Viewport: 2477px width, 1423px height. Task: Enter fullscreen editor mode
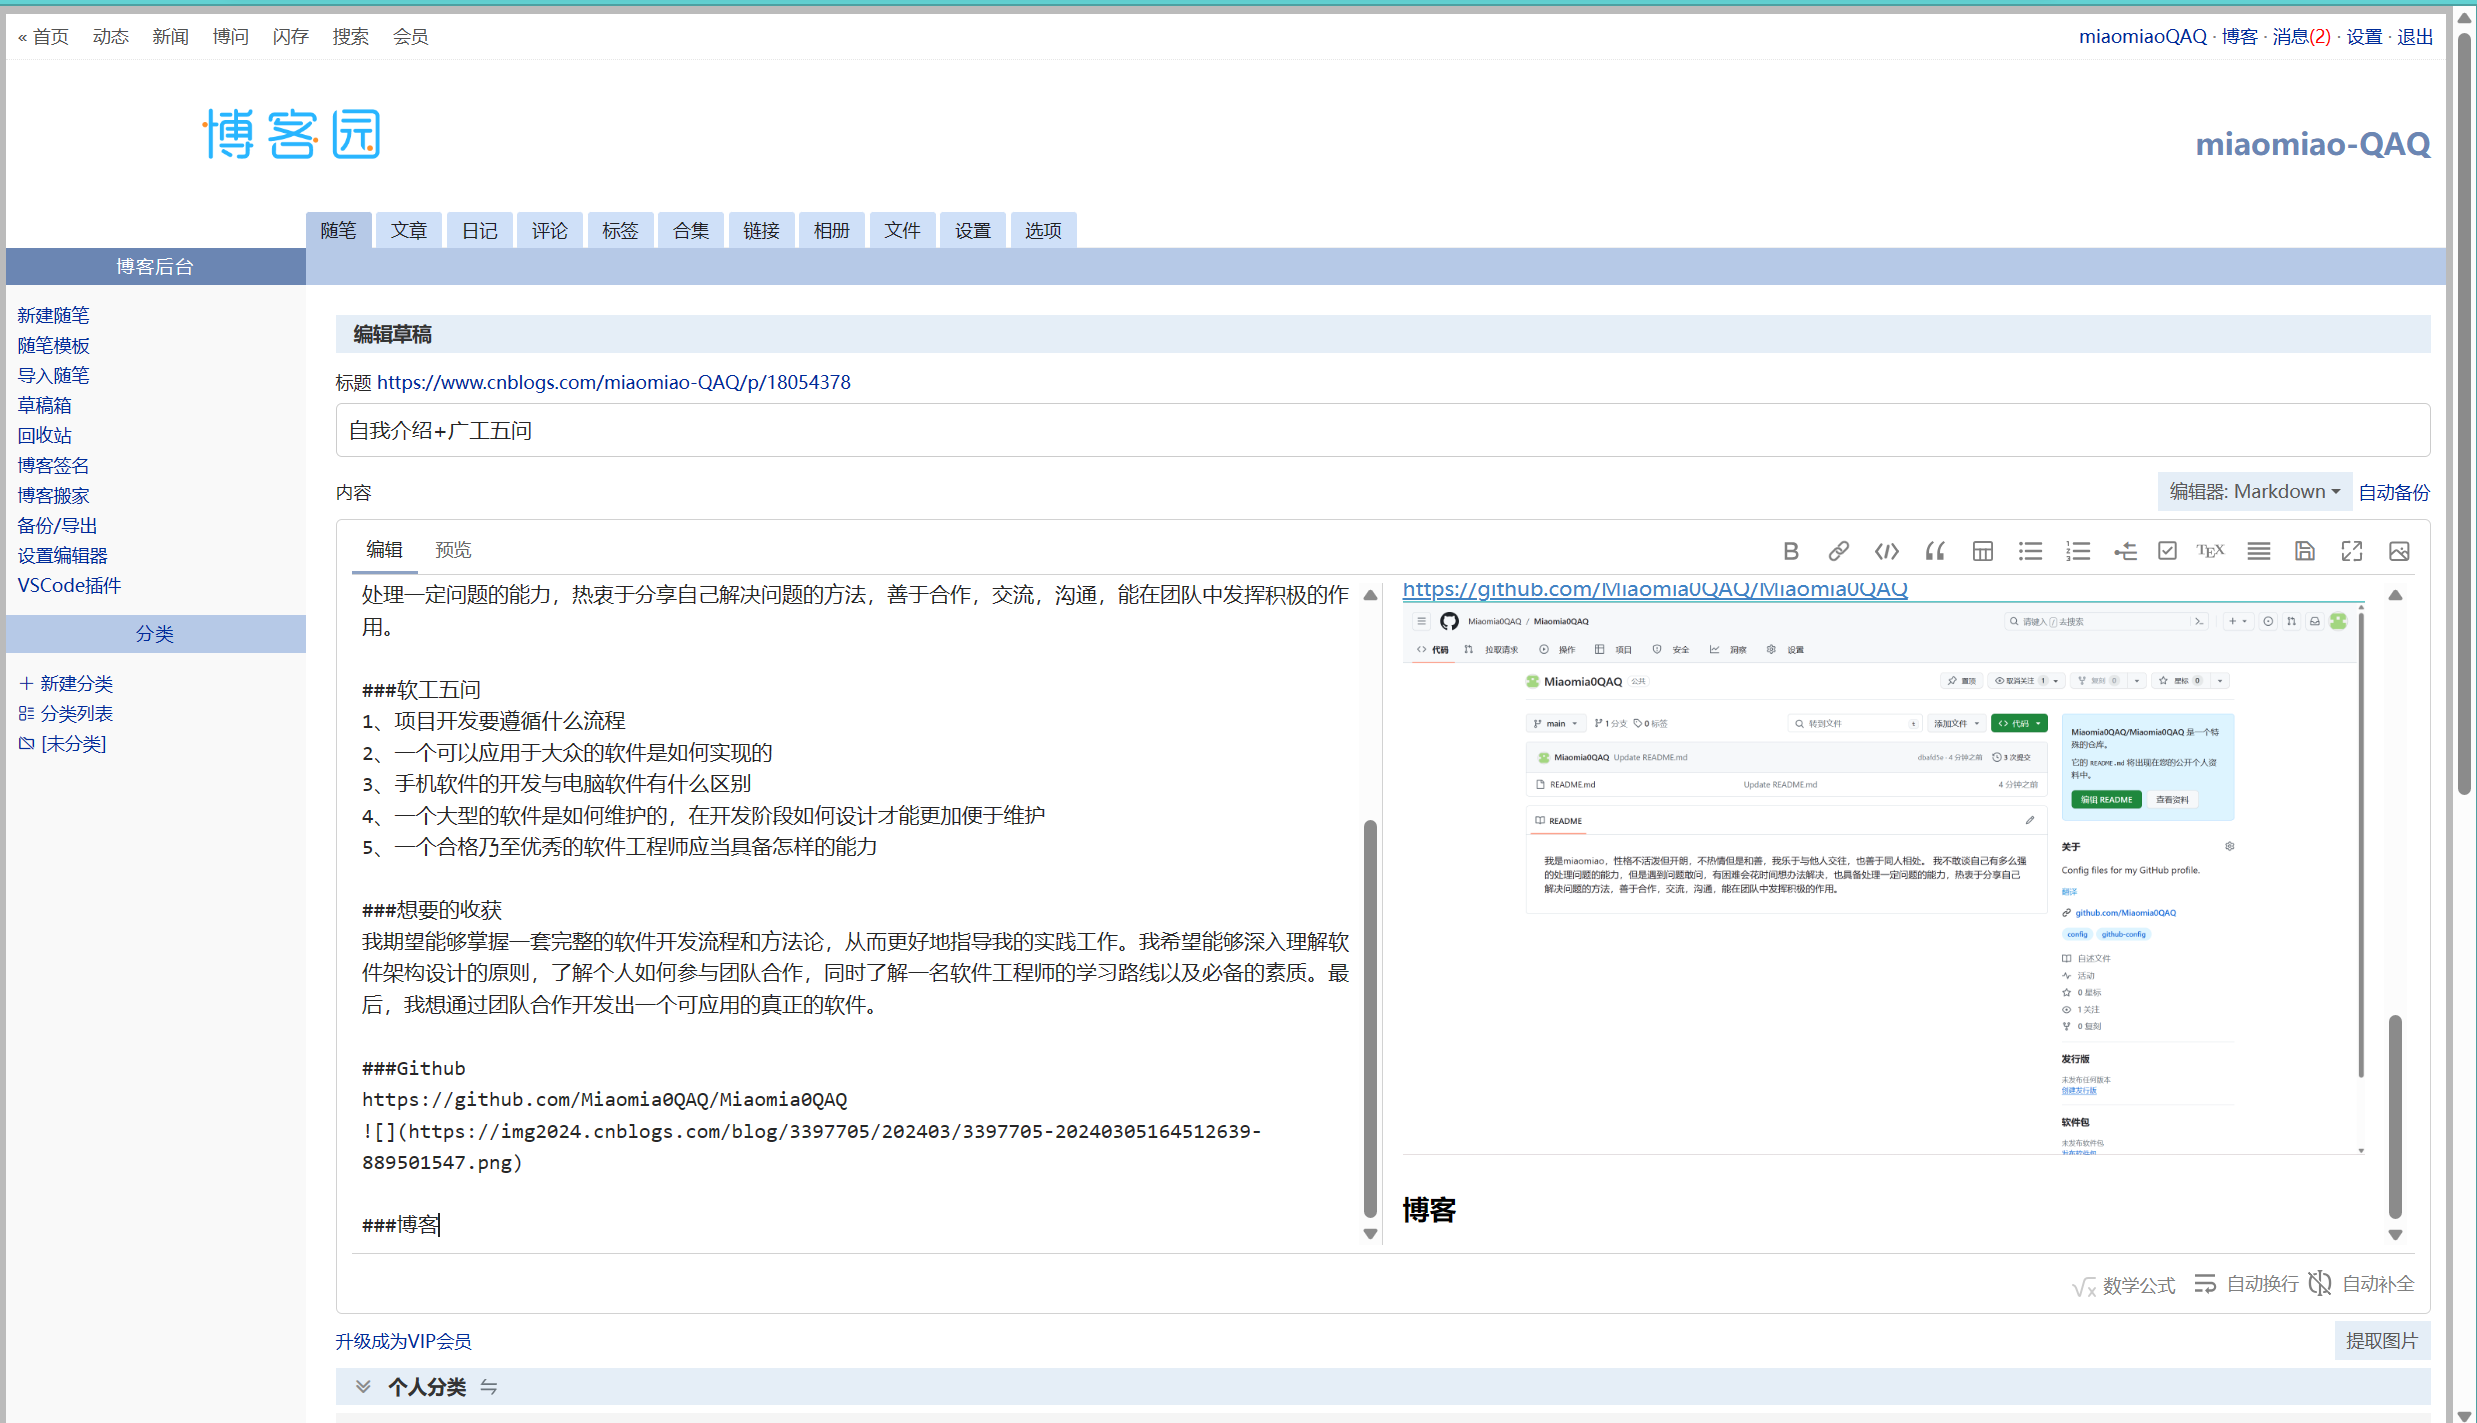click(x=2352, y=551)
